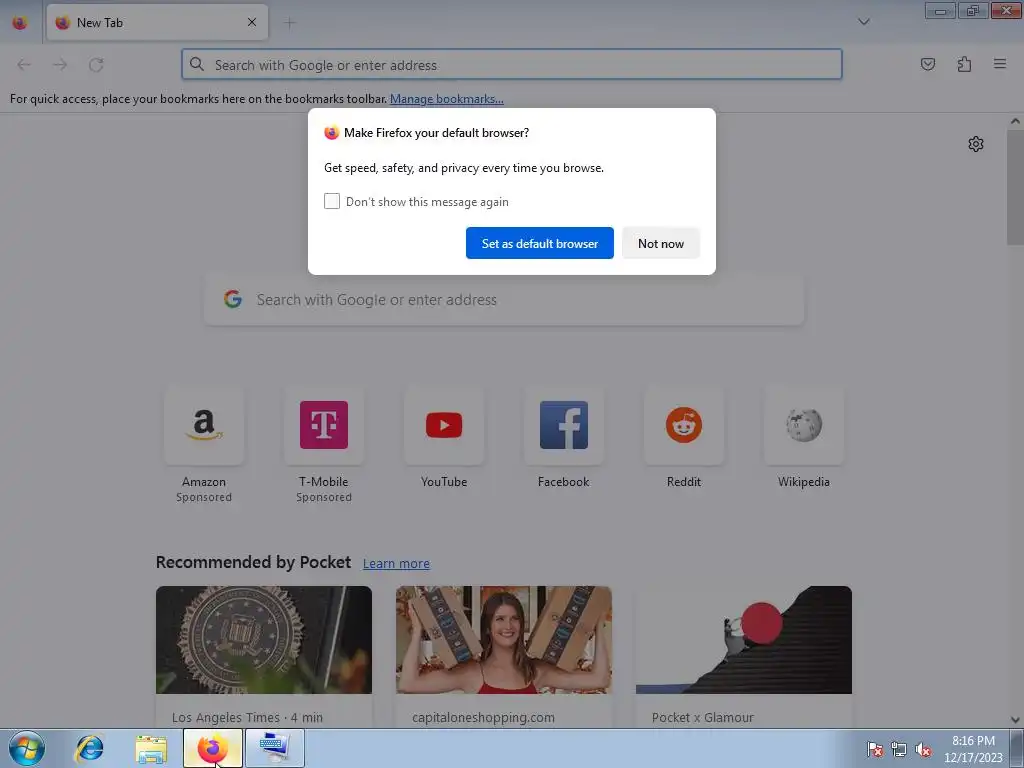Click the address bar search field
This screenshot has height=768, width=1024.
pyautogui.click(x=512, y=65)
